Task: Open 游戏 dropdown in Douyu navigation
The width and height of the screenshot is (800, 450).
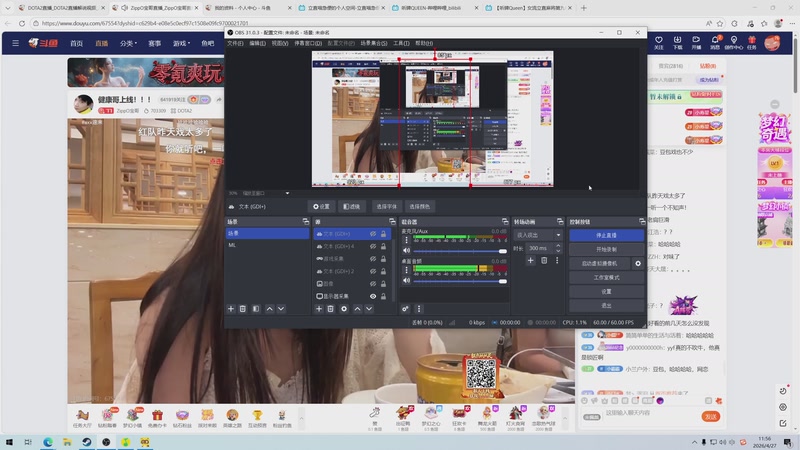Action: 181,43
